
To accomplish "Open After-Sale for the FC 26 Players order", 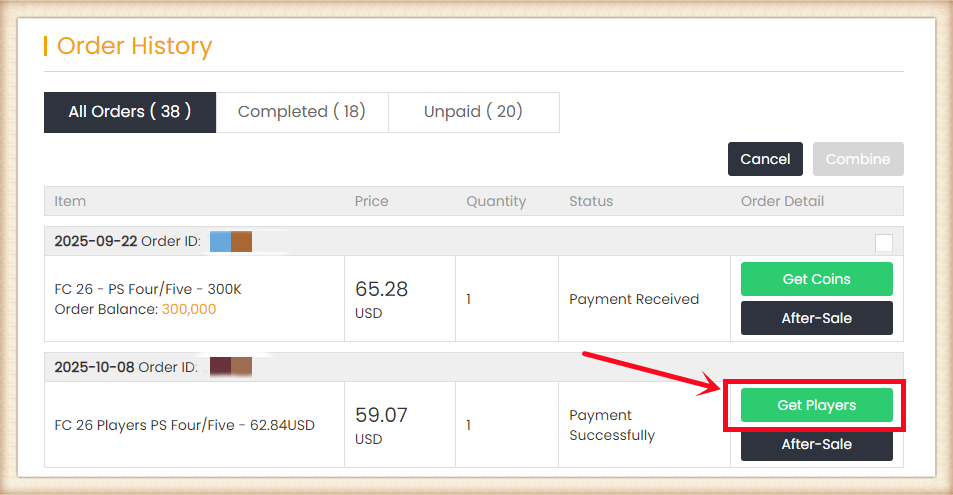I will (x=816, y=444).
